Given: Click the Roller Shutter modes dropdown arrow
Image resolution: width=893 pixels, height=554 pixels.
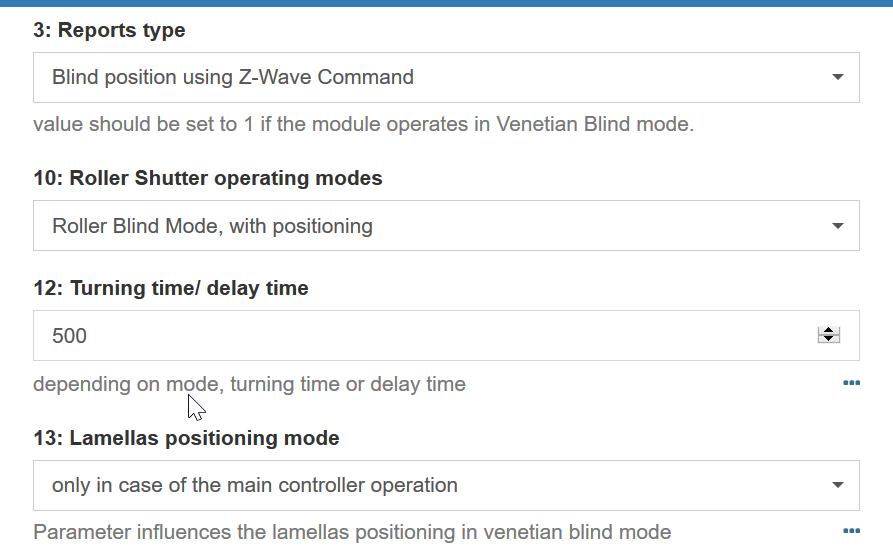Looking at the screenshot, I should (838, 226).
